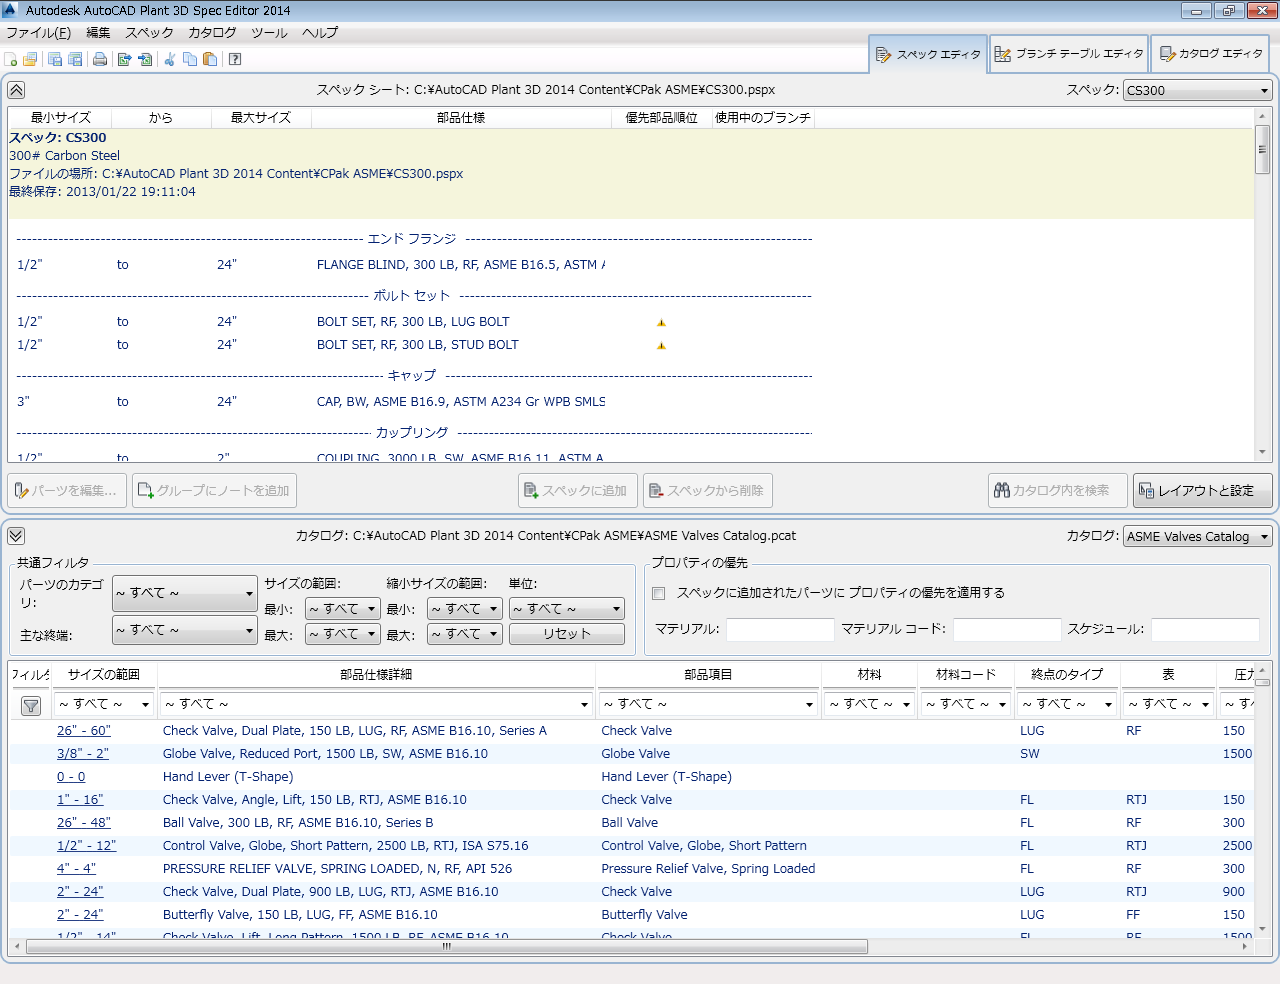1280x984 pixels.
Task: Click the Import from Excel icon
Action: pyautogui.click(x=145, y=59)
